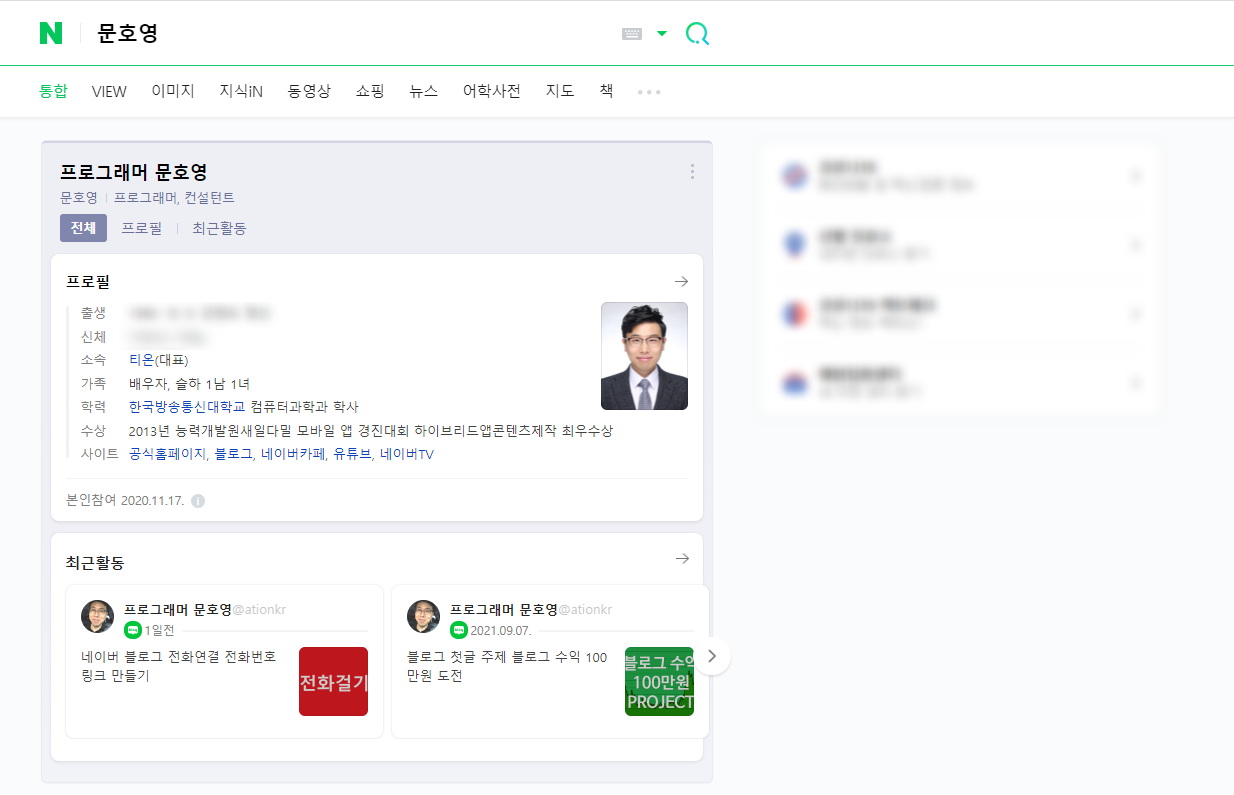Viewport: 1234px width, 795px height.
Task: Select the 지도 tab
Action: pos(560,91)
